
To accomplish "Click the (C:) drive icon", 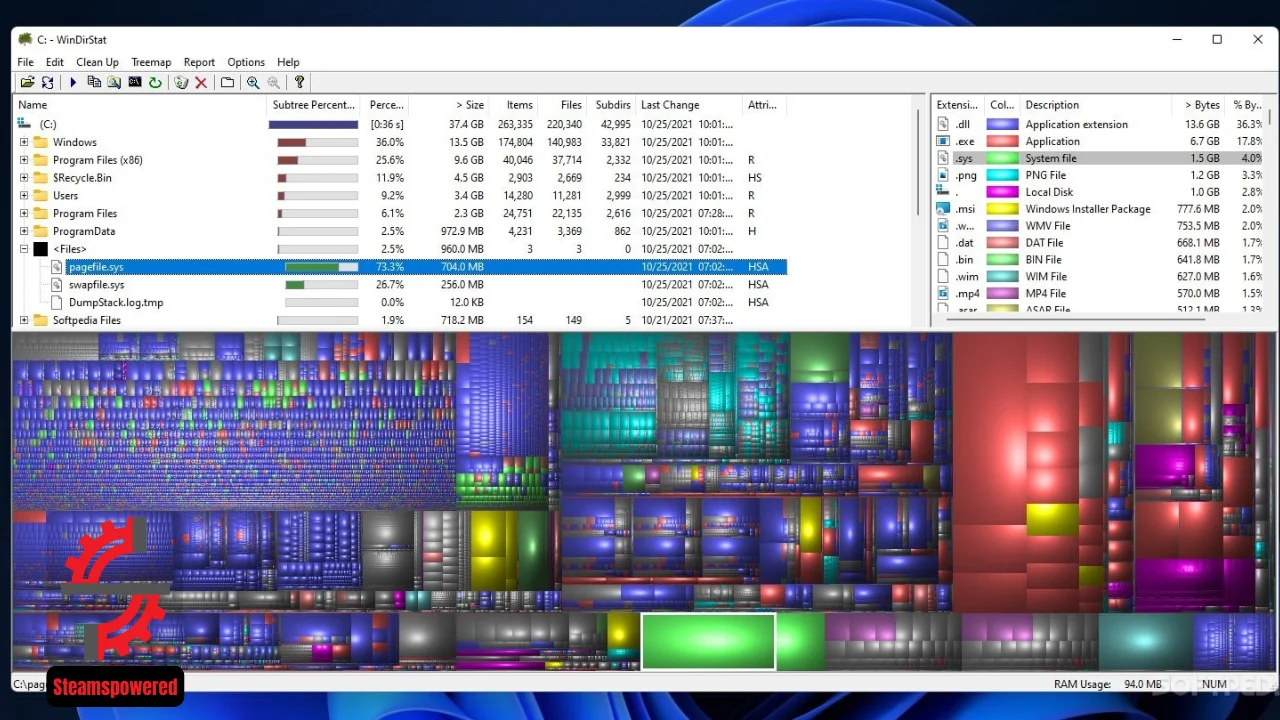I will point(26,124).
